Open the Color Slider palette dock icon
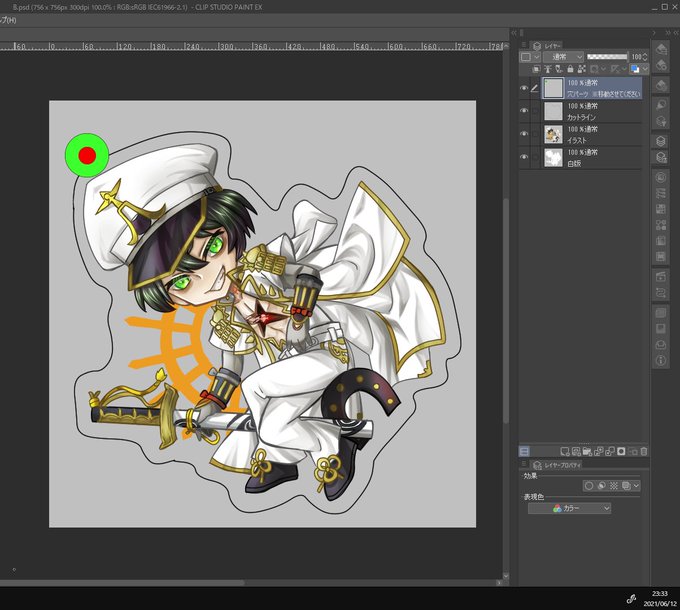Viewport: 680px width, 610px height. pyautogui.click(x=660, y=193)
